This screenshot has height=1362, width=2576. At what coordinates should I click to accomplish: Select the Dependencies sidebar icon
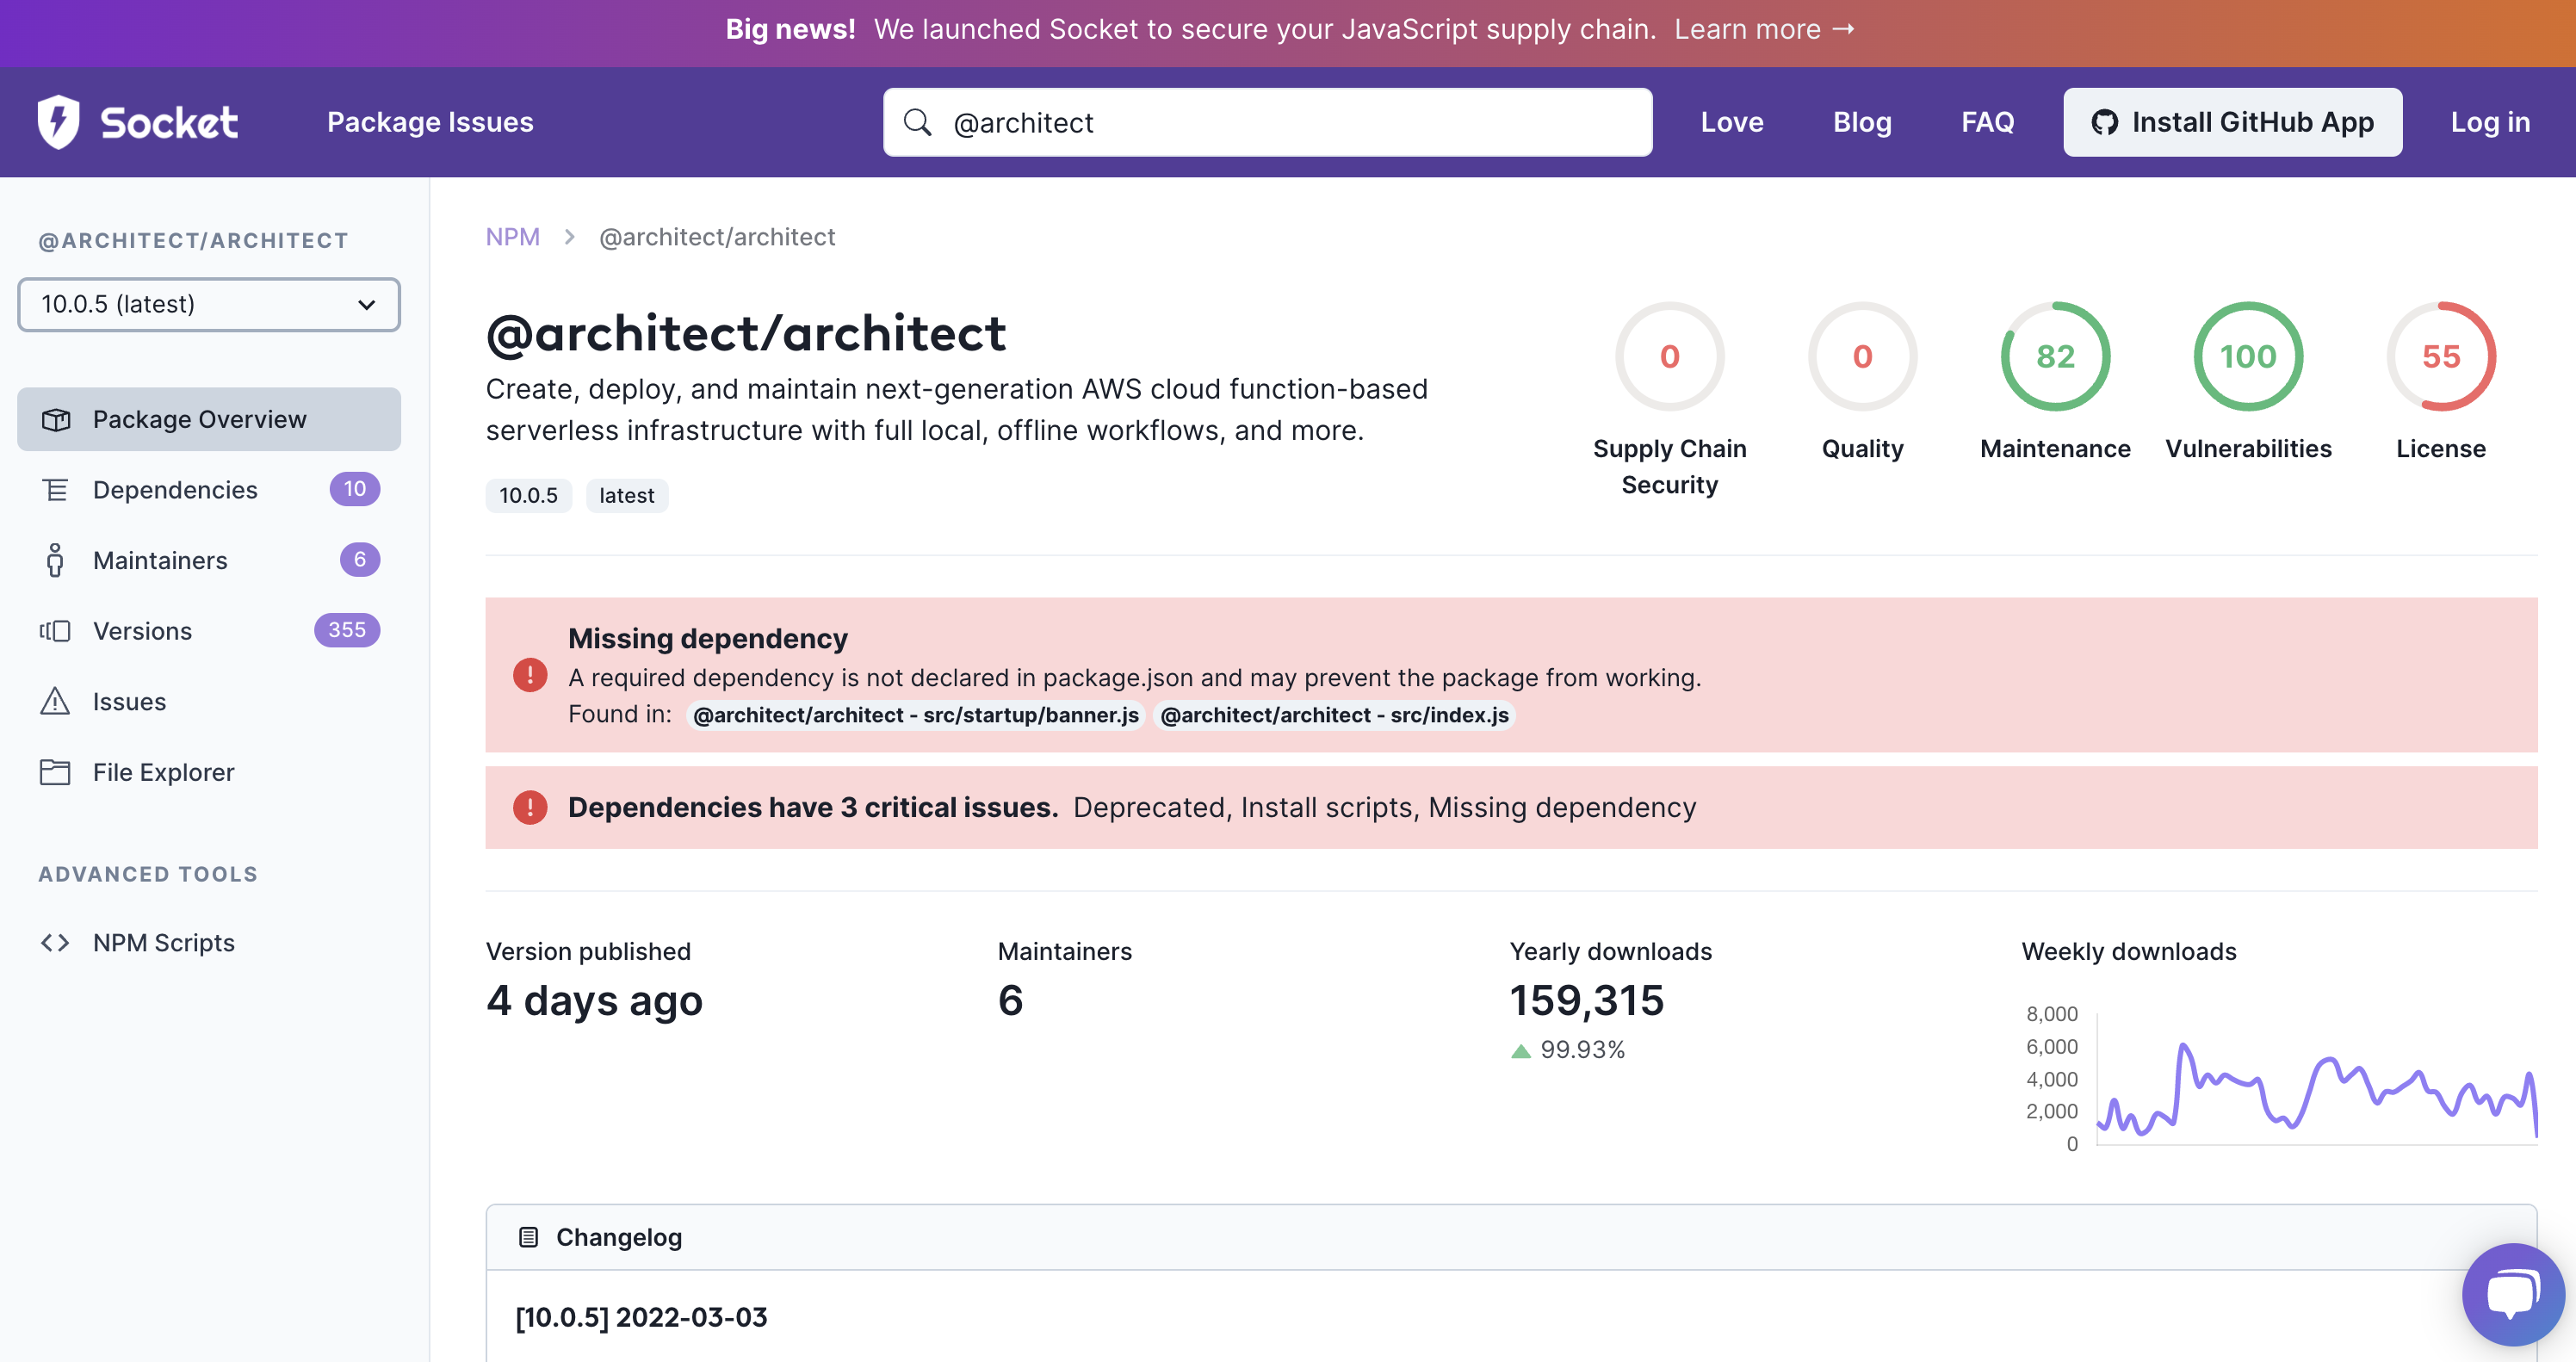click(x=55, y=489)
